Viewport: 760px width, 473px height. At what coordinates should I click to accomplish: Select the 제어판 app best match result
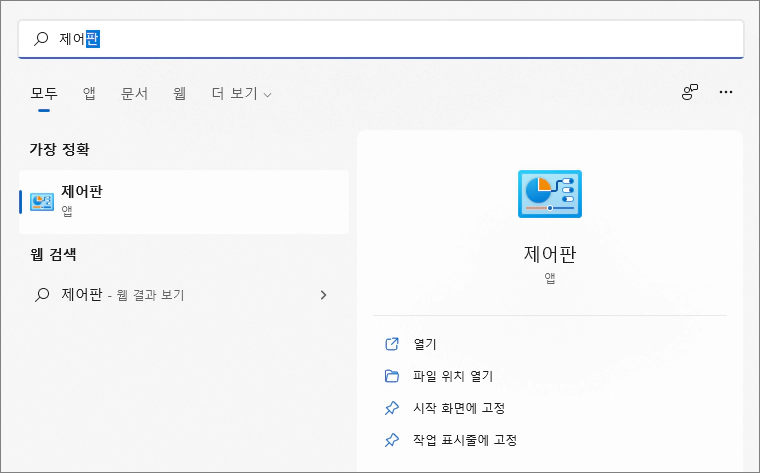[184, 202]
